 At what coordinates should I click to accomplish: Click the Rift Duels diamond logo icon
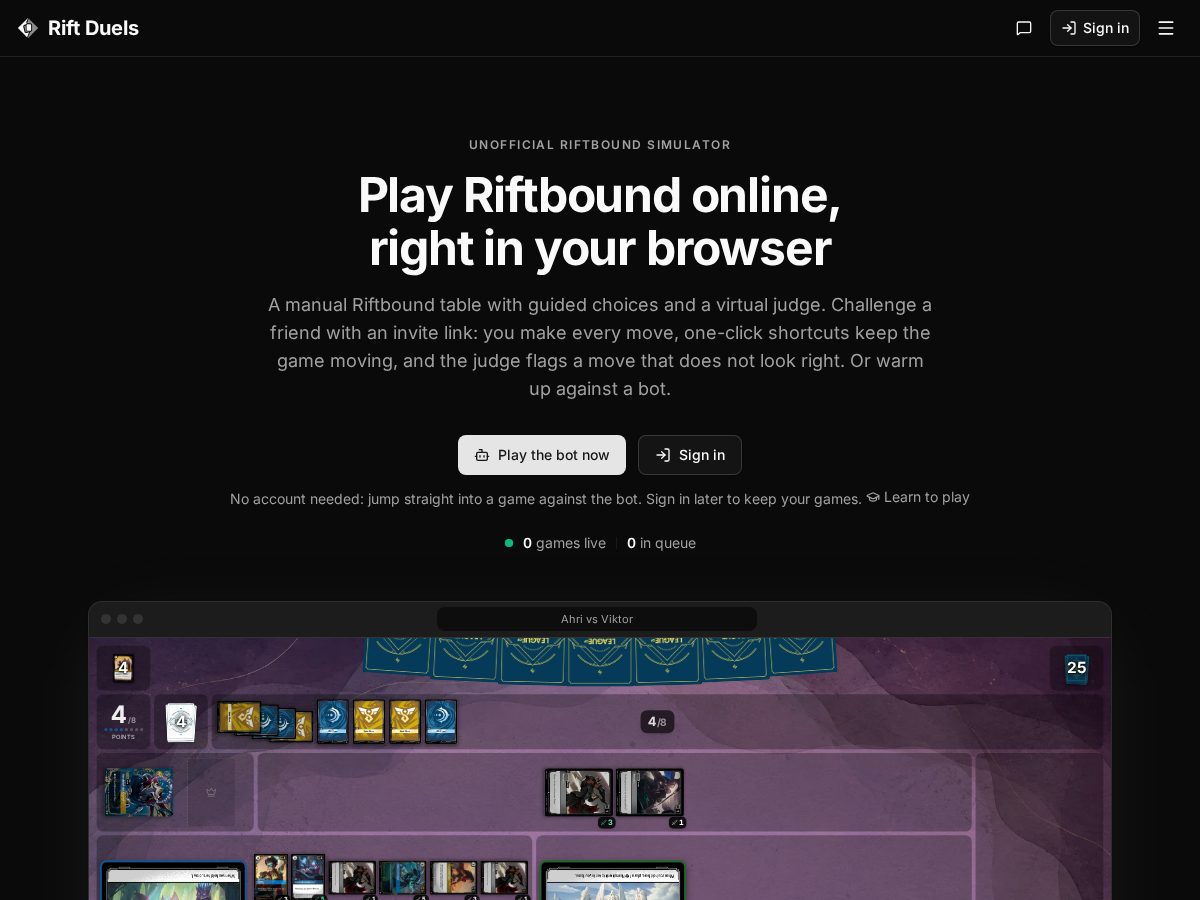pyautogui.click(x=28, y=28)
